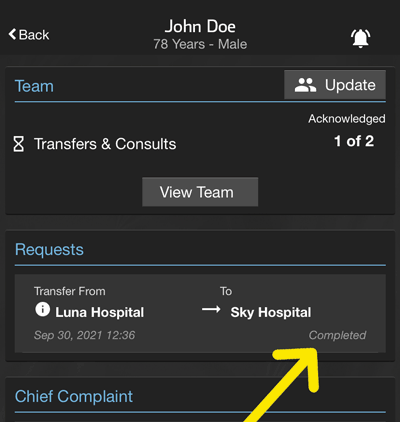
Task: Click the info icon beside Luna Hospital
Action: pos(43,310)
